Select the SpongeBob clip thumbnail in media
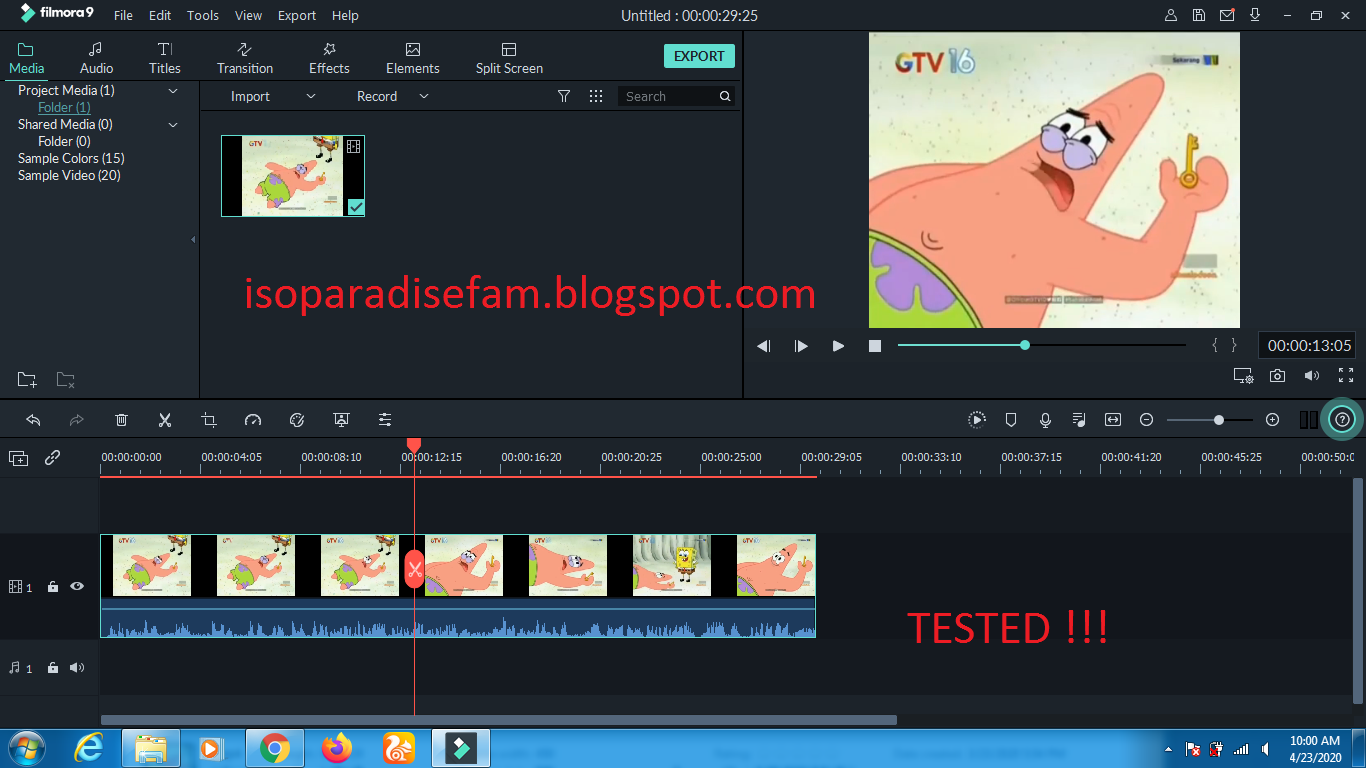Viewport: 1366px width, 768px height. point(293,176)
